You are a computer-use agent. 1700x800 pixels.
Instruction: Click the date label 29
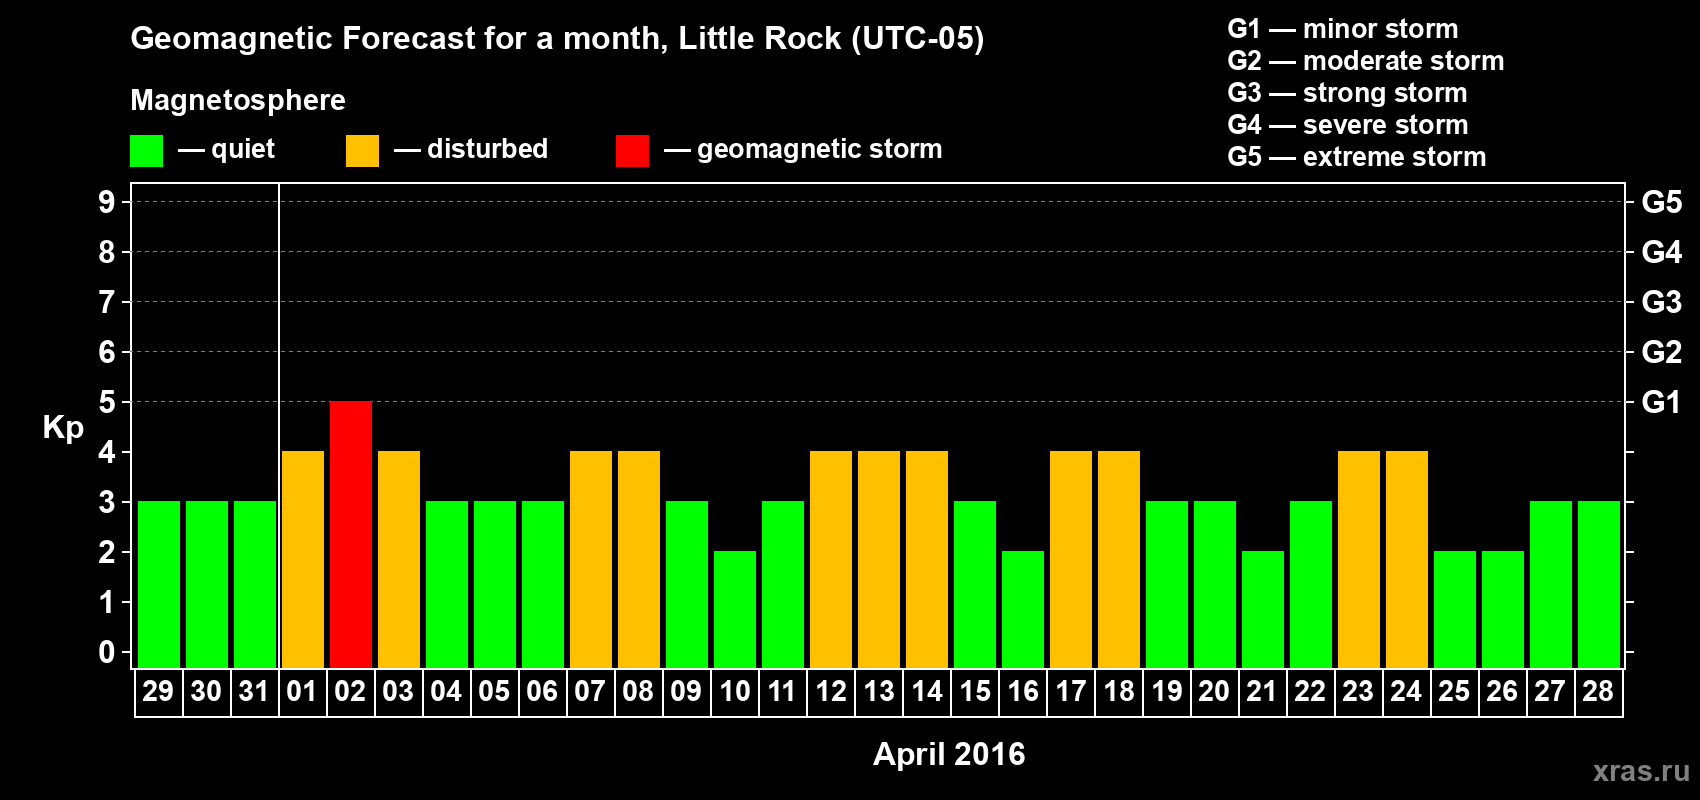(158, 691)
